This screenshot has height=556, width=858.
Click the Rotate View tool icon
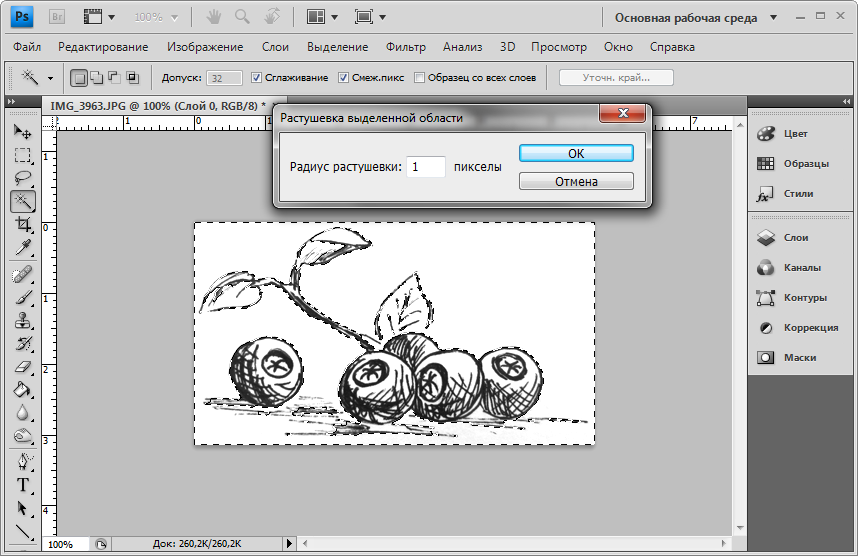click(x=271, y=17)
